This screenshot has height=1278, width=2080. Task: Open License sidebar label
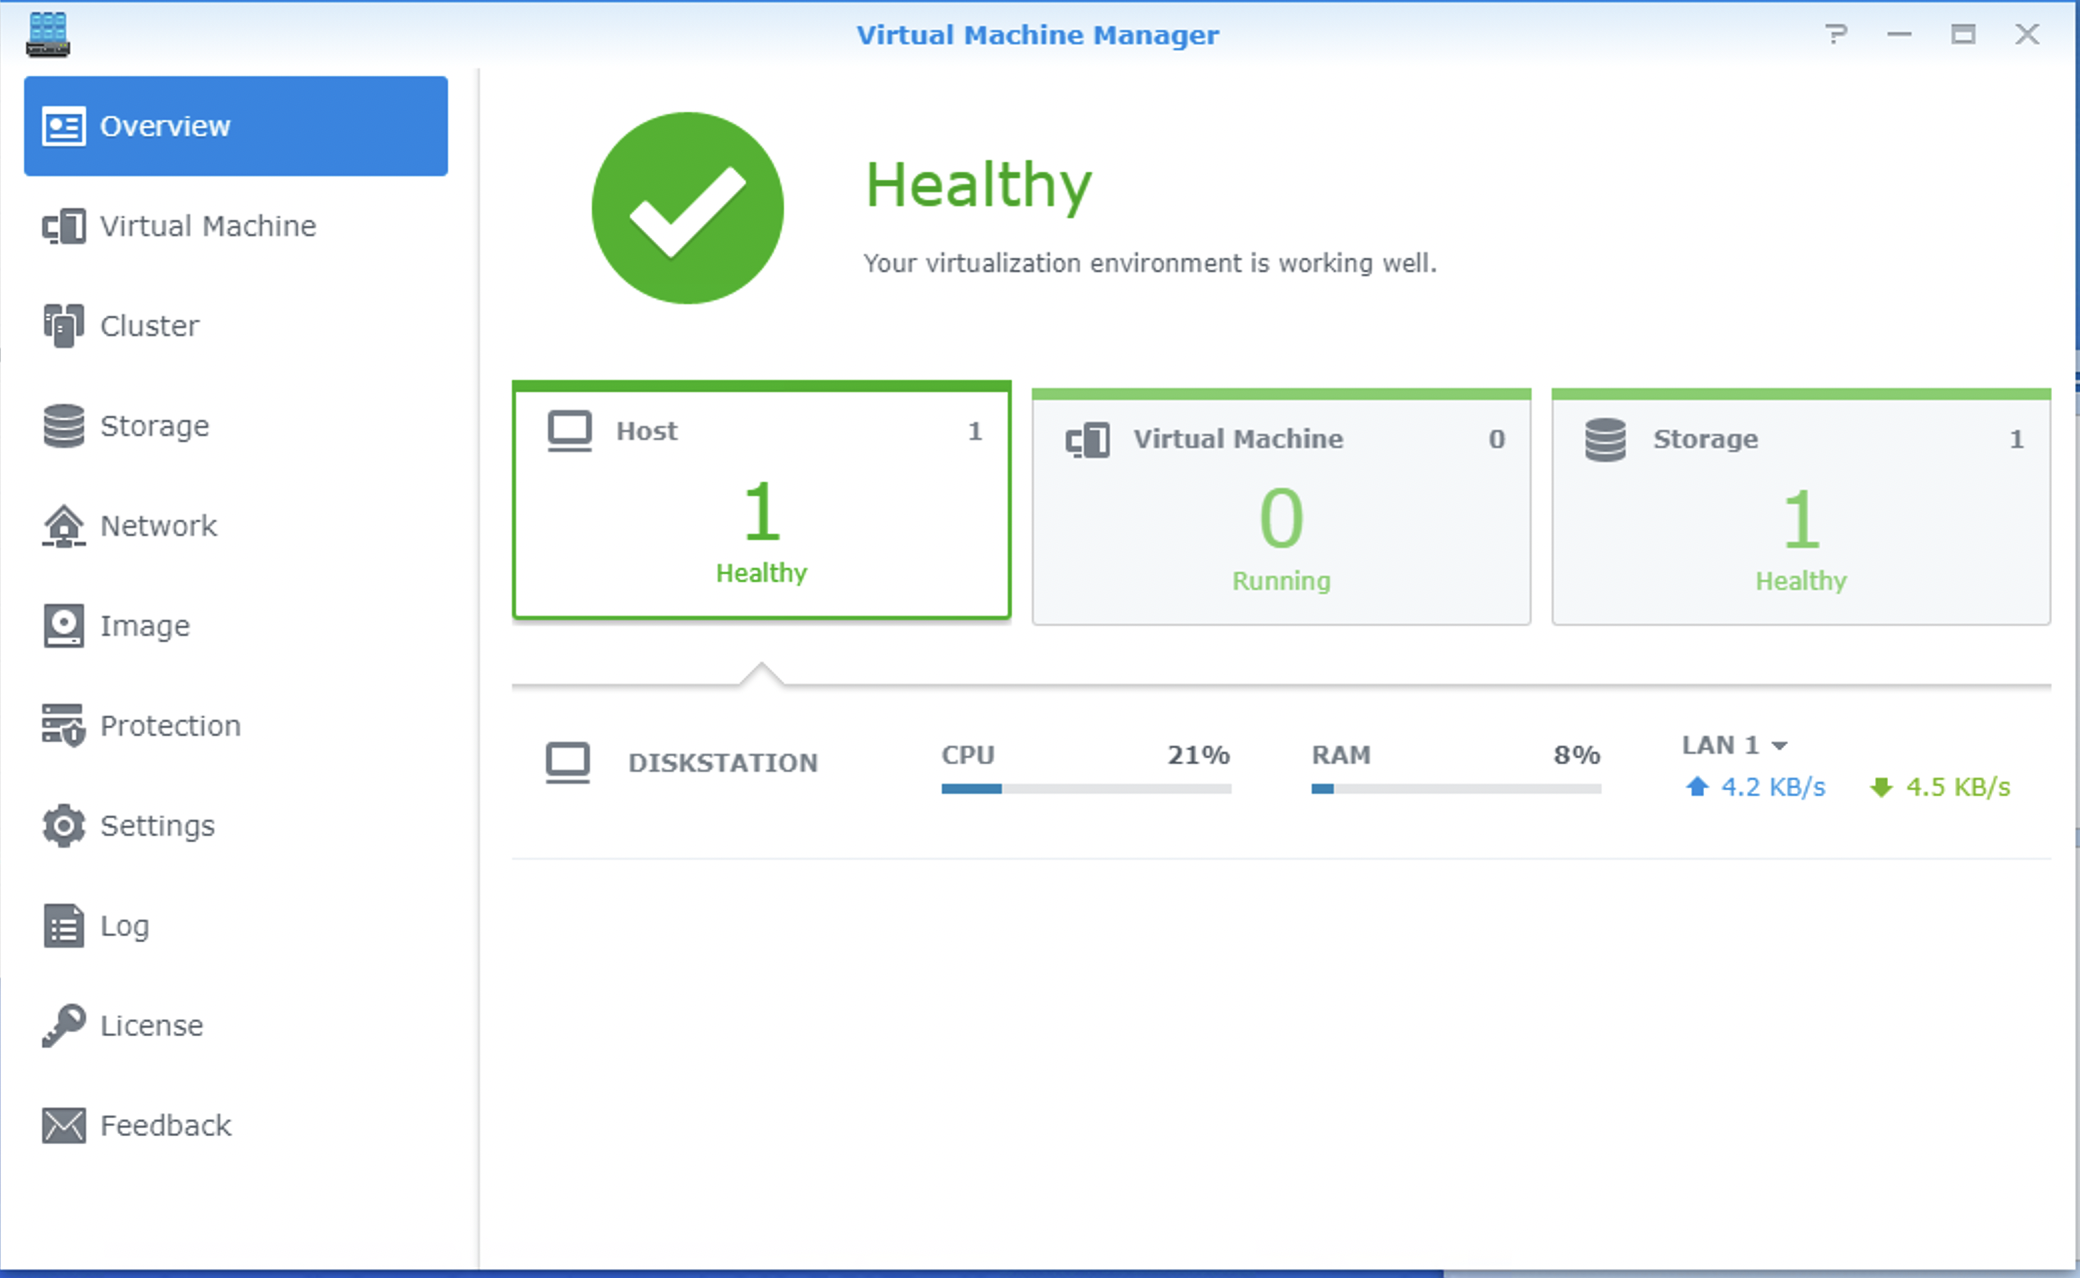[x=151, y=1026]
